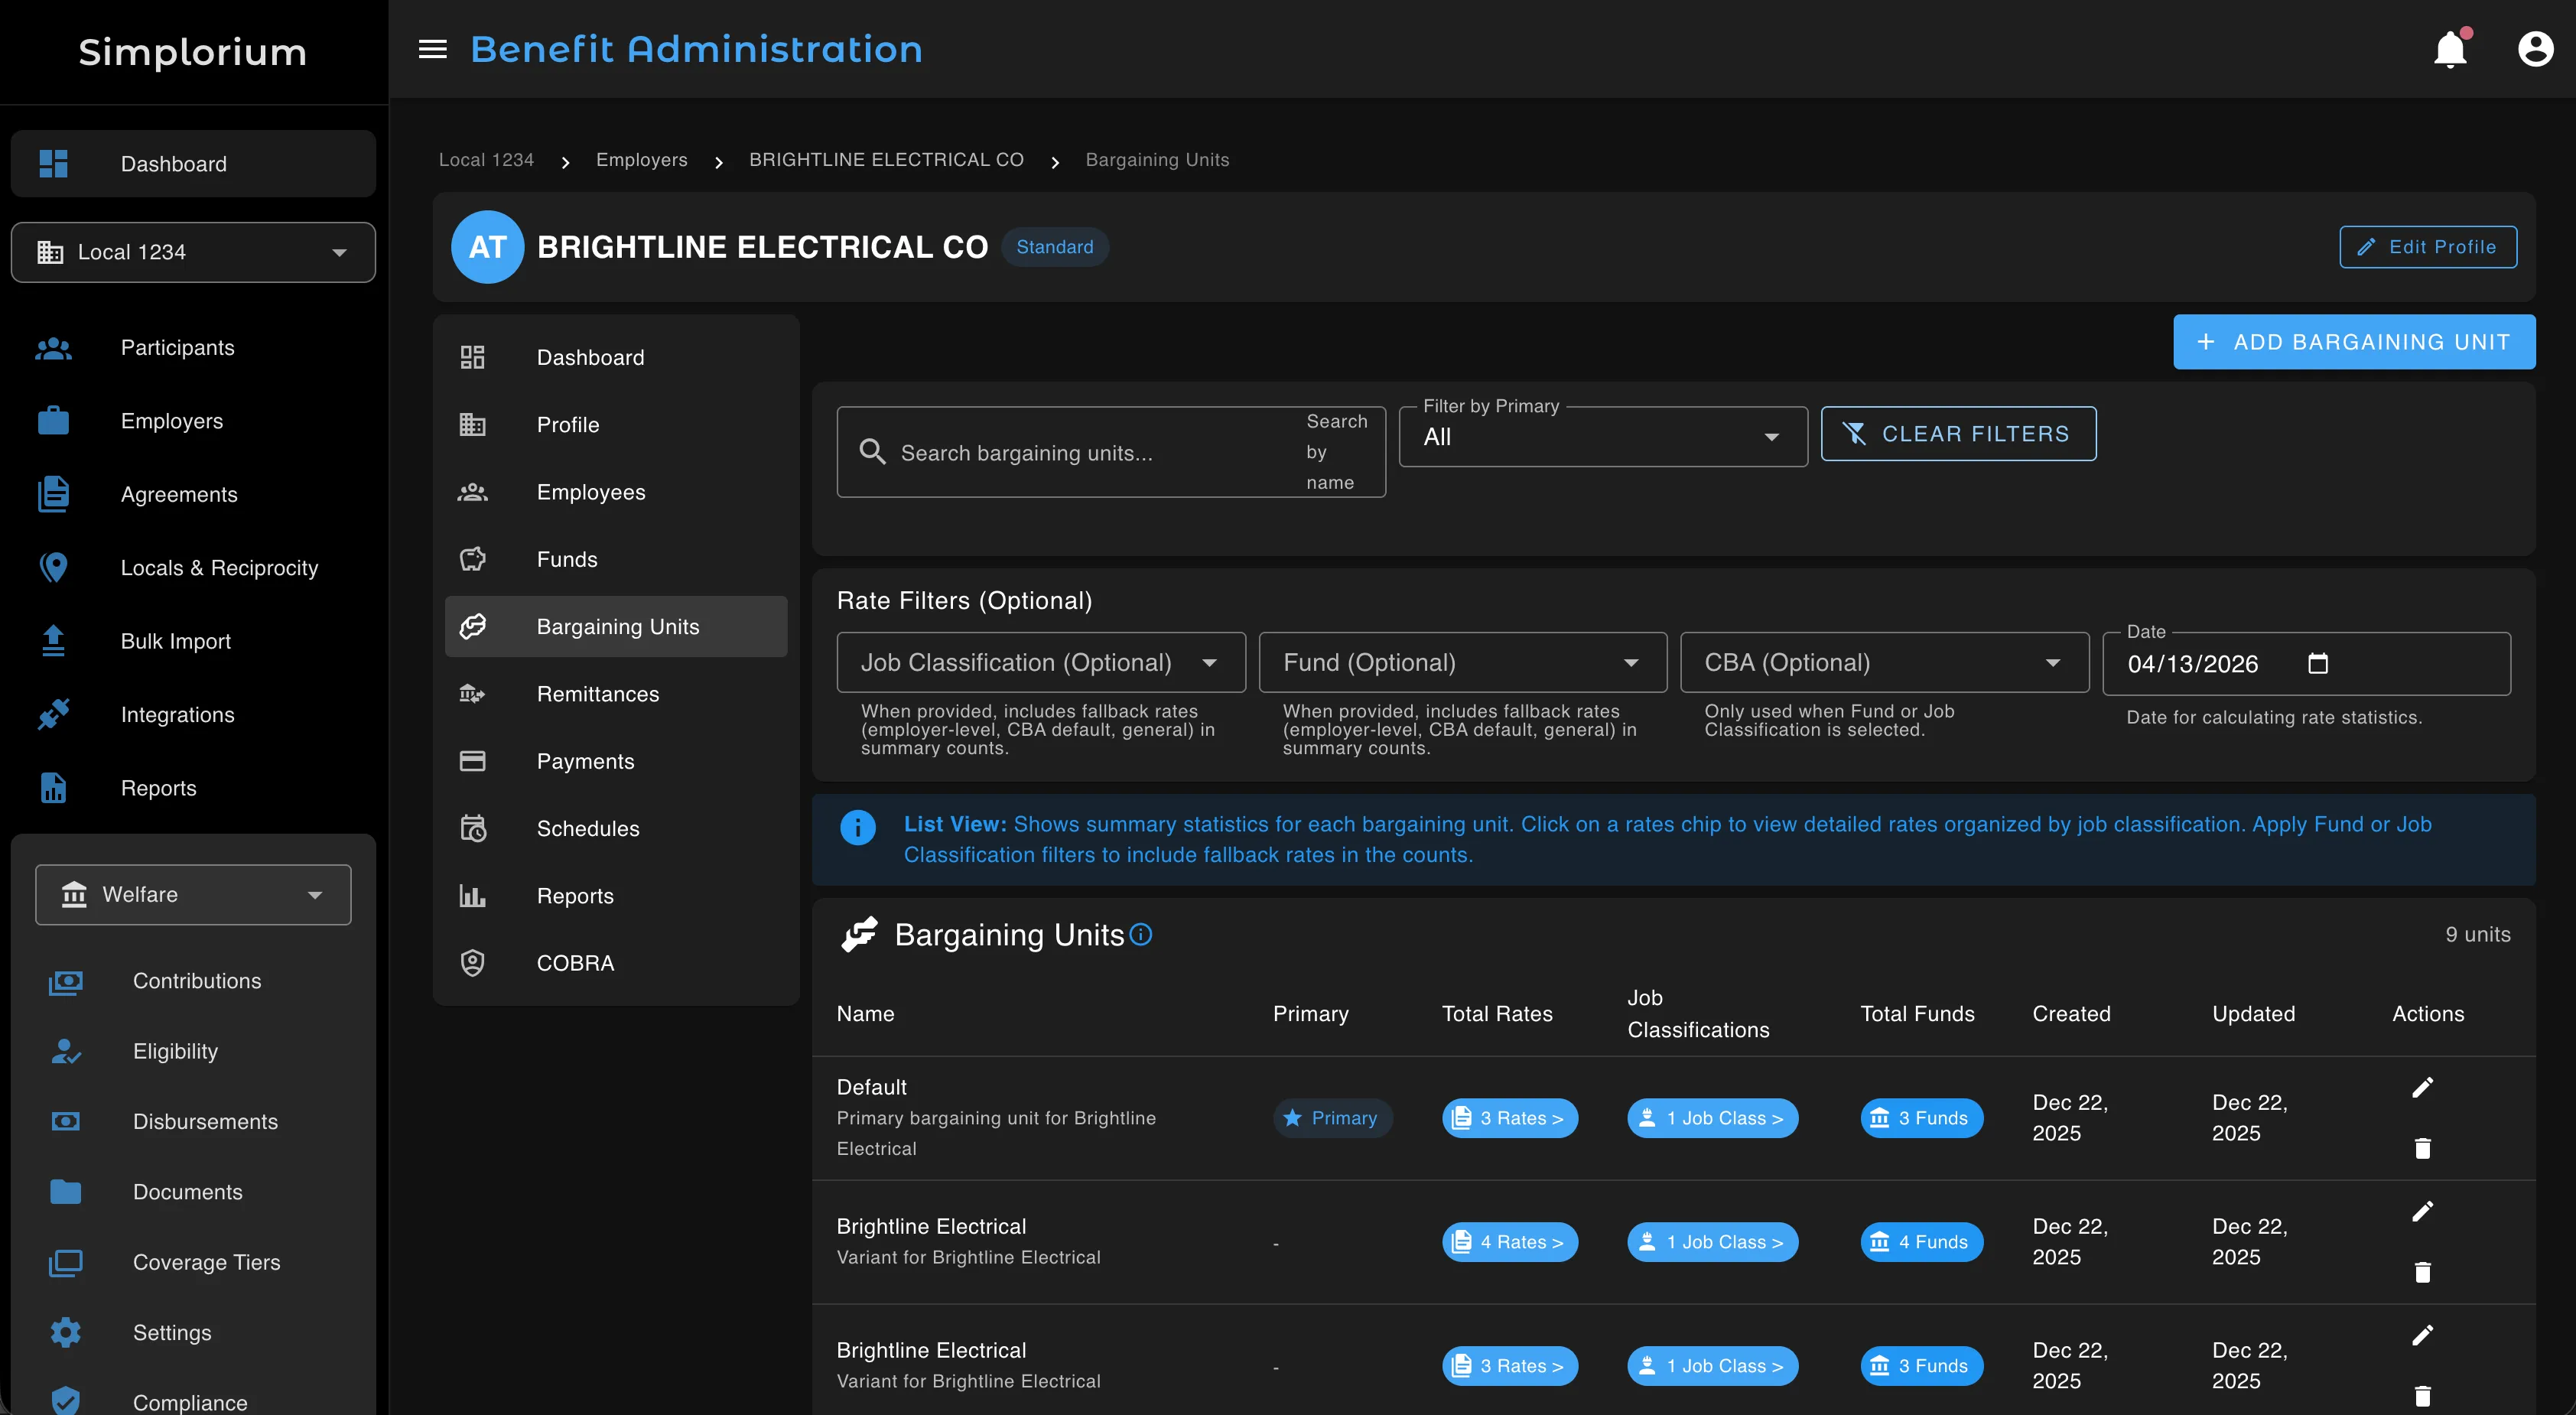Open the Date calendar picker
This screenshot has height=1415, width=2576.
pos(2320,662)
